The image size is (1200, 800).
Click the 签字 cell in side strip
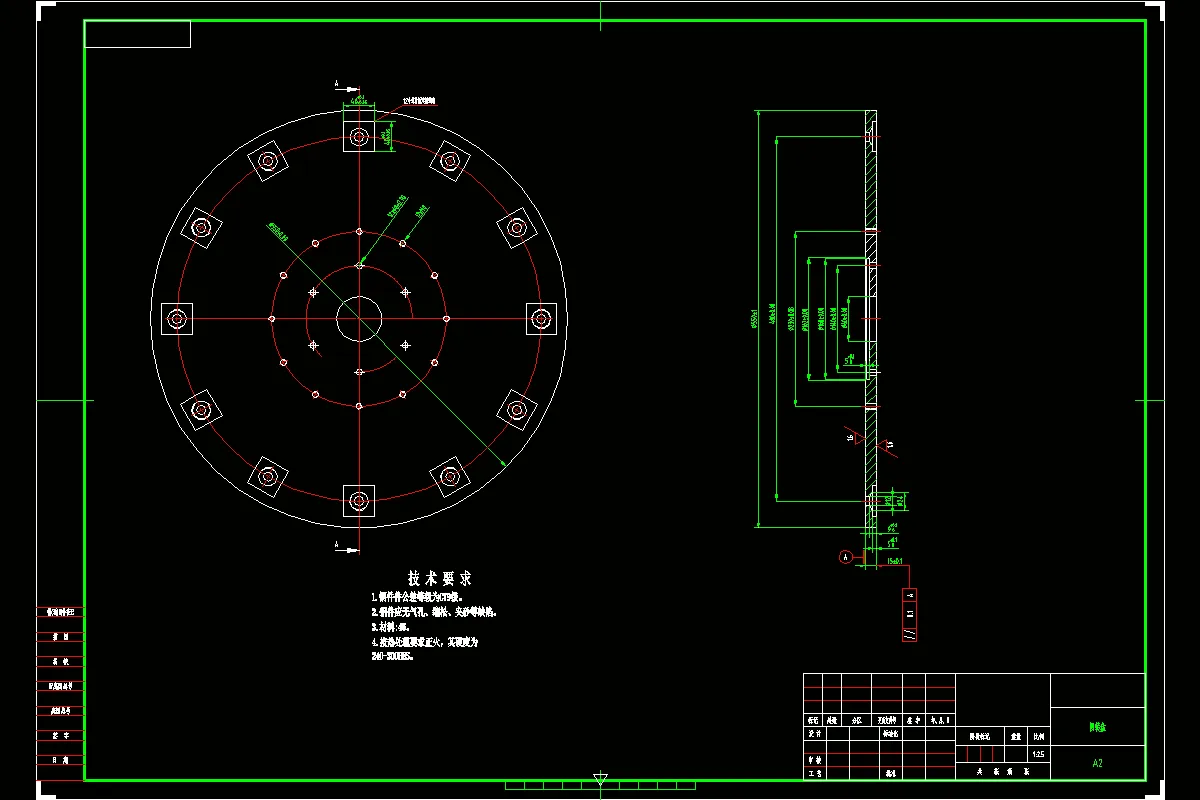60,736
